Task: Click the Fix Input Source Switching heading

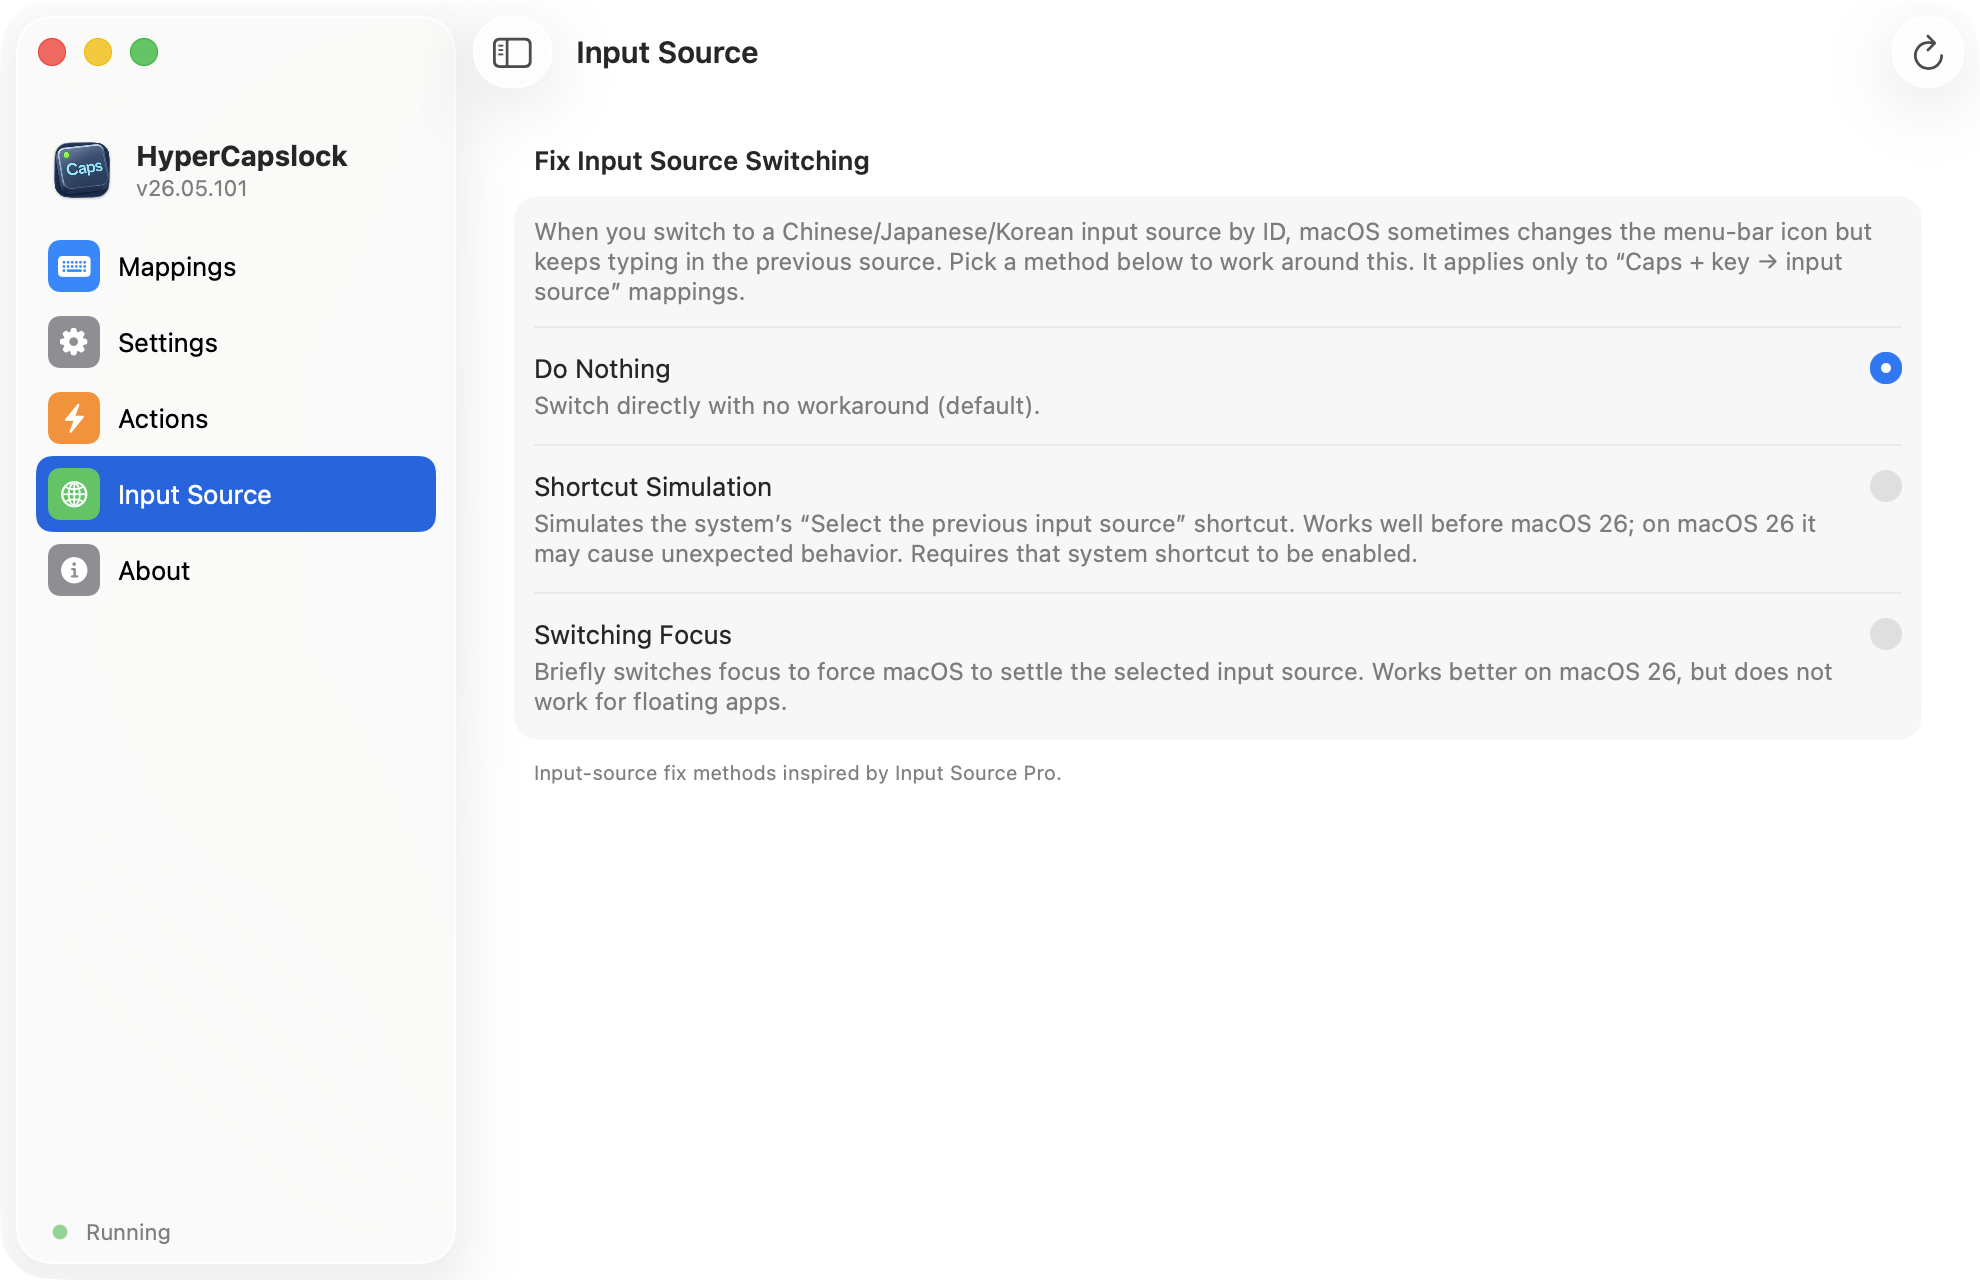Action: click(701, 161)
